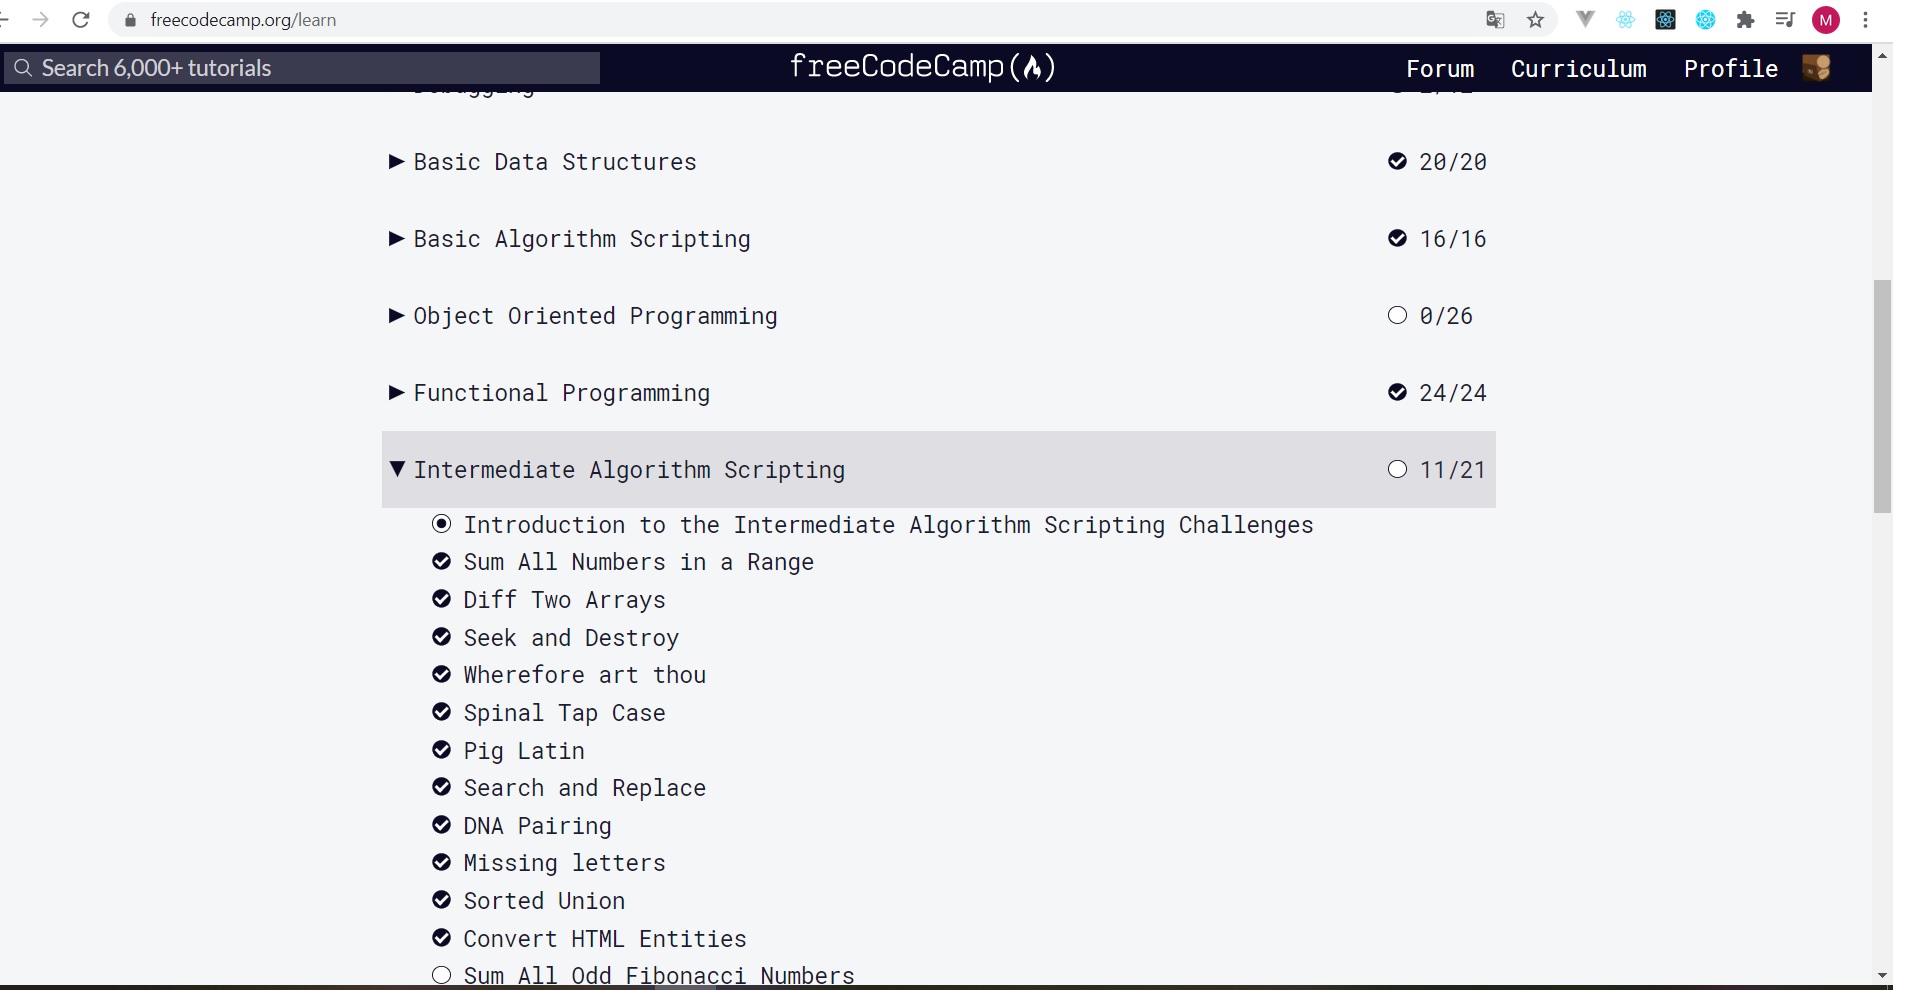Open the Convert HTML Entities challenge
Image resolution: width=1920 pixels, height=990 pixels.
point(605,939)
